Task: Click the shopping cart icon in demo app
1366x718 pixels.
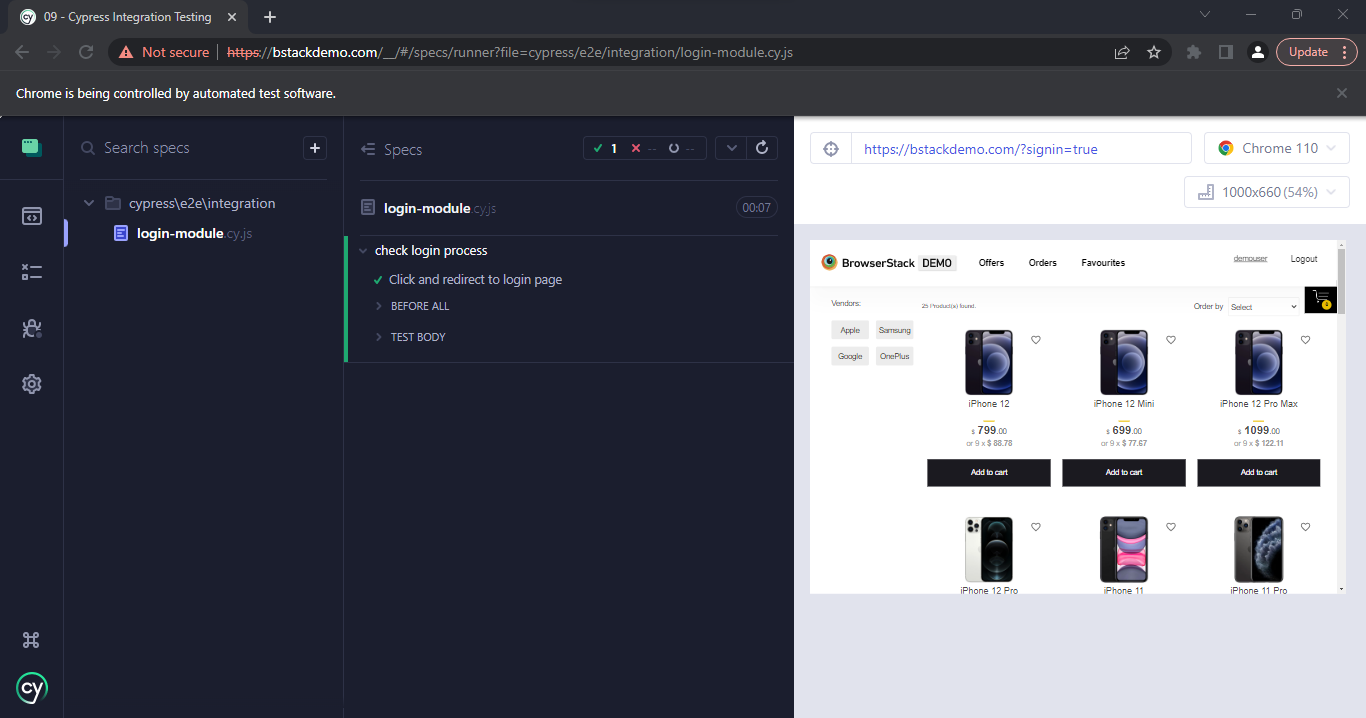Action: pos(1320,299)
